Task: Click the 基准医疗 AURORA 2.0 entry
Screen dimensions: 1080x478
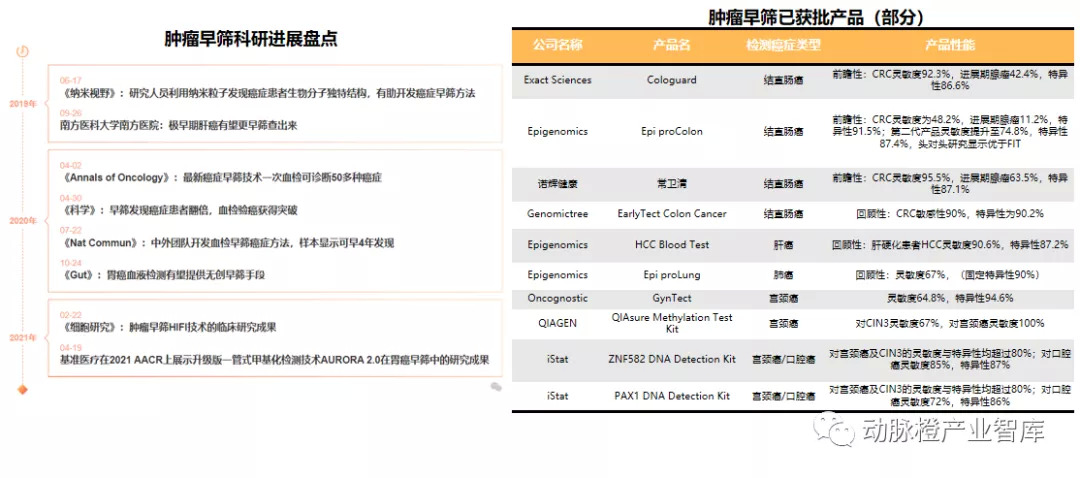Action: [x=275, y=360]
